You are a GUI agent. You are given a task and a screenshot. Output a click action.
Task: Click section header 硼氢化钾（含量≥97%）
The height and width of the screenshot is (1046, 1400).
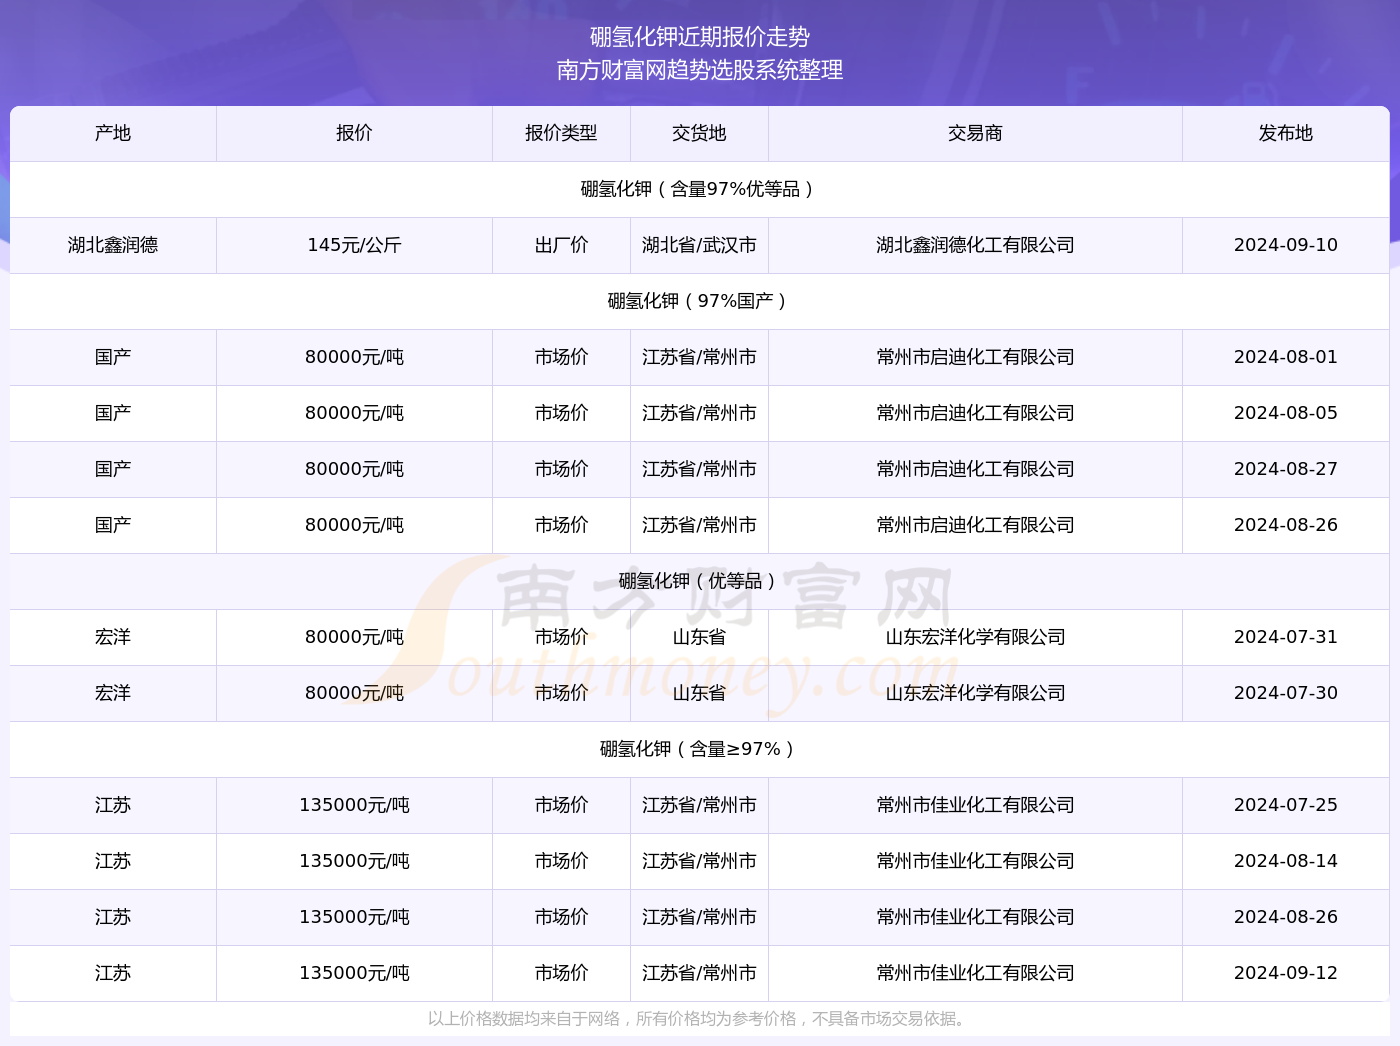coord(700,749)
